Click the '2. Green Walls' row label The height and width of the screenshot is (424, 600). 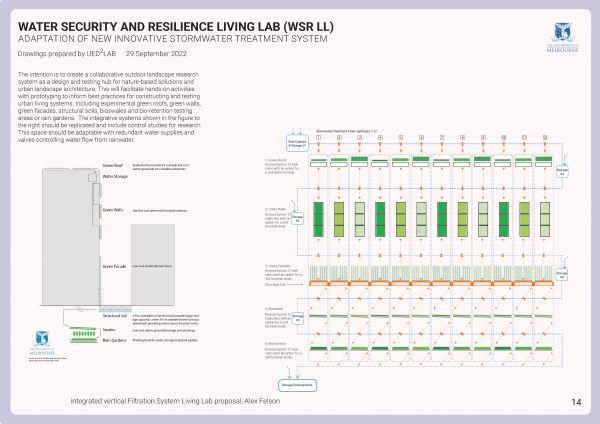click(x=276, y=209)
